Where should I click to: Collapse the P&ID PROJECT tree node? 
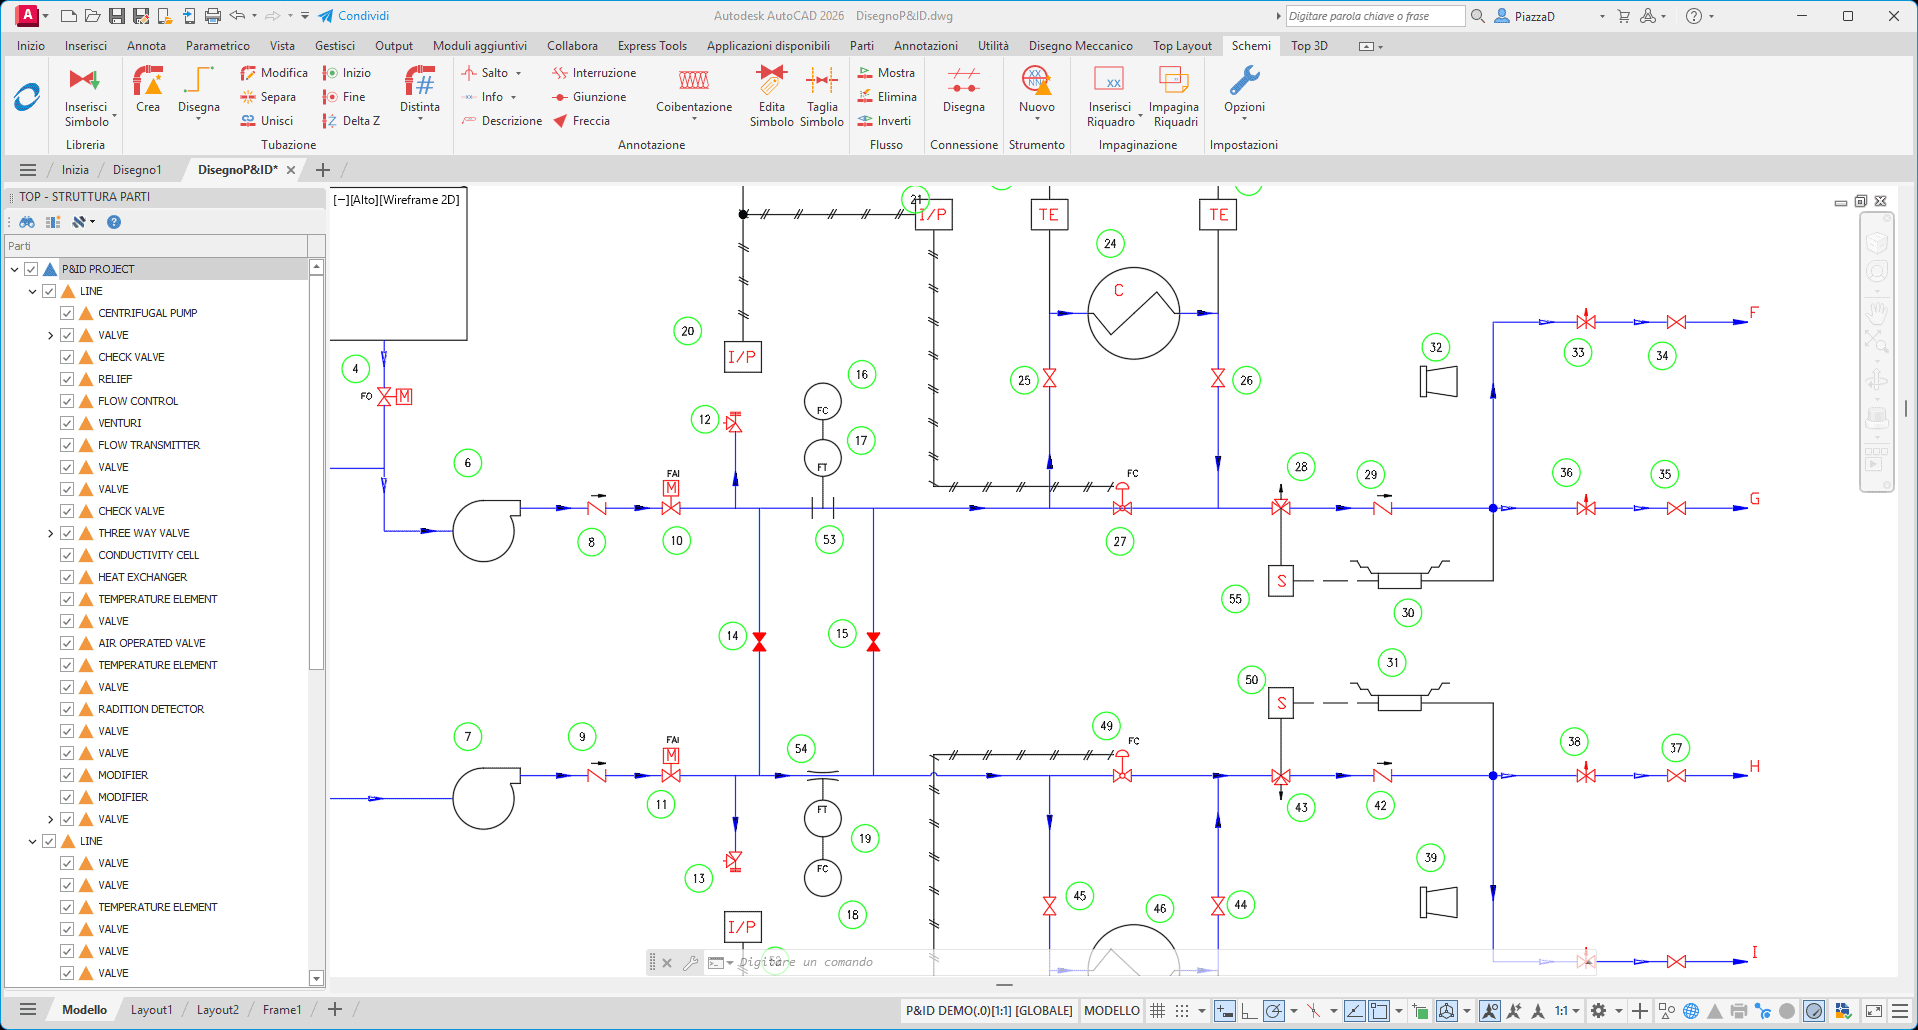15,269
